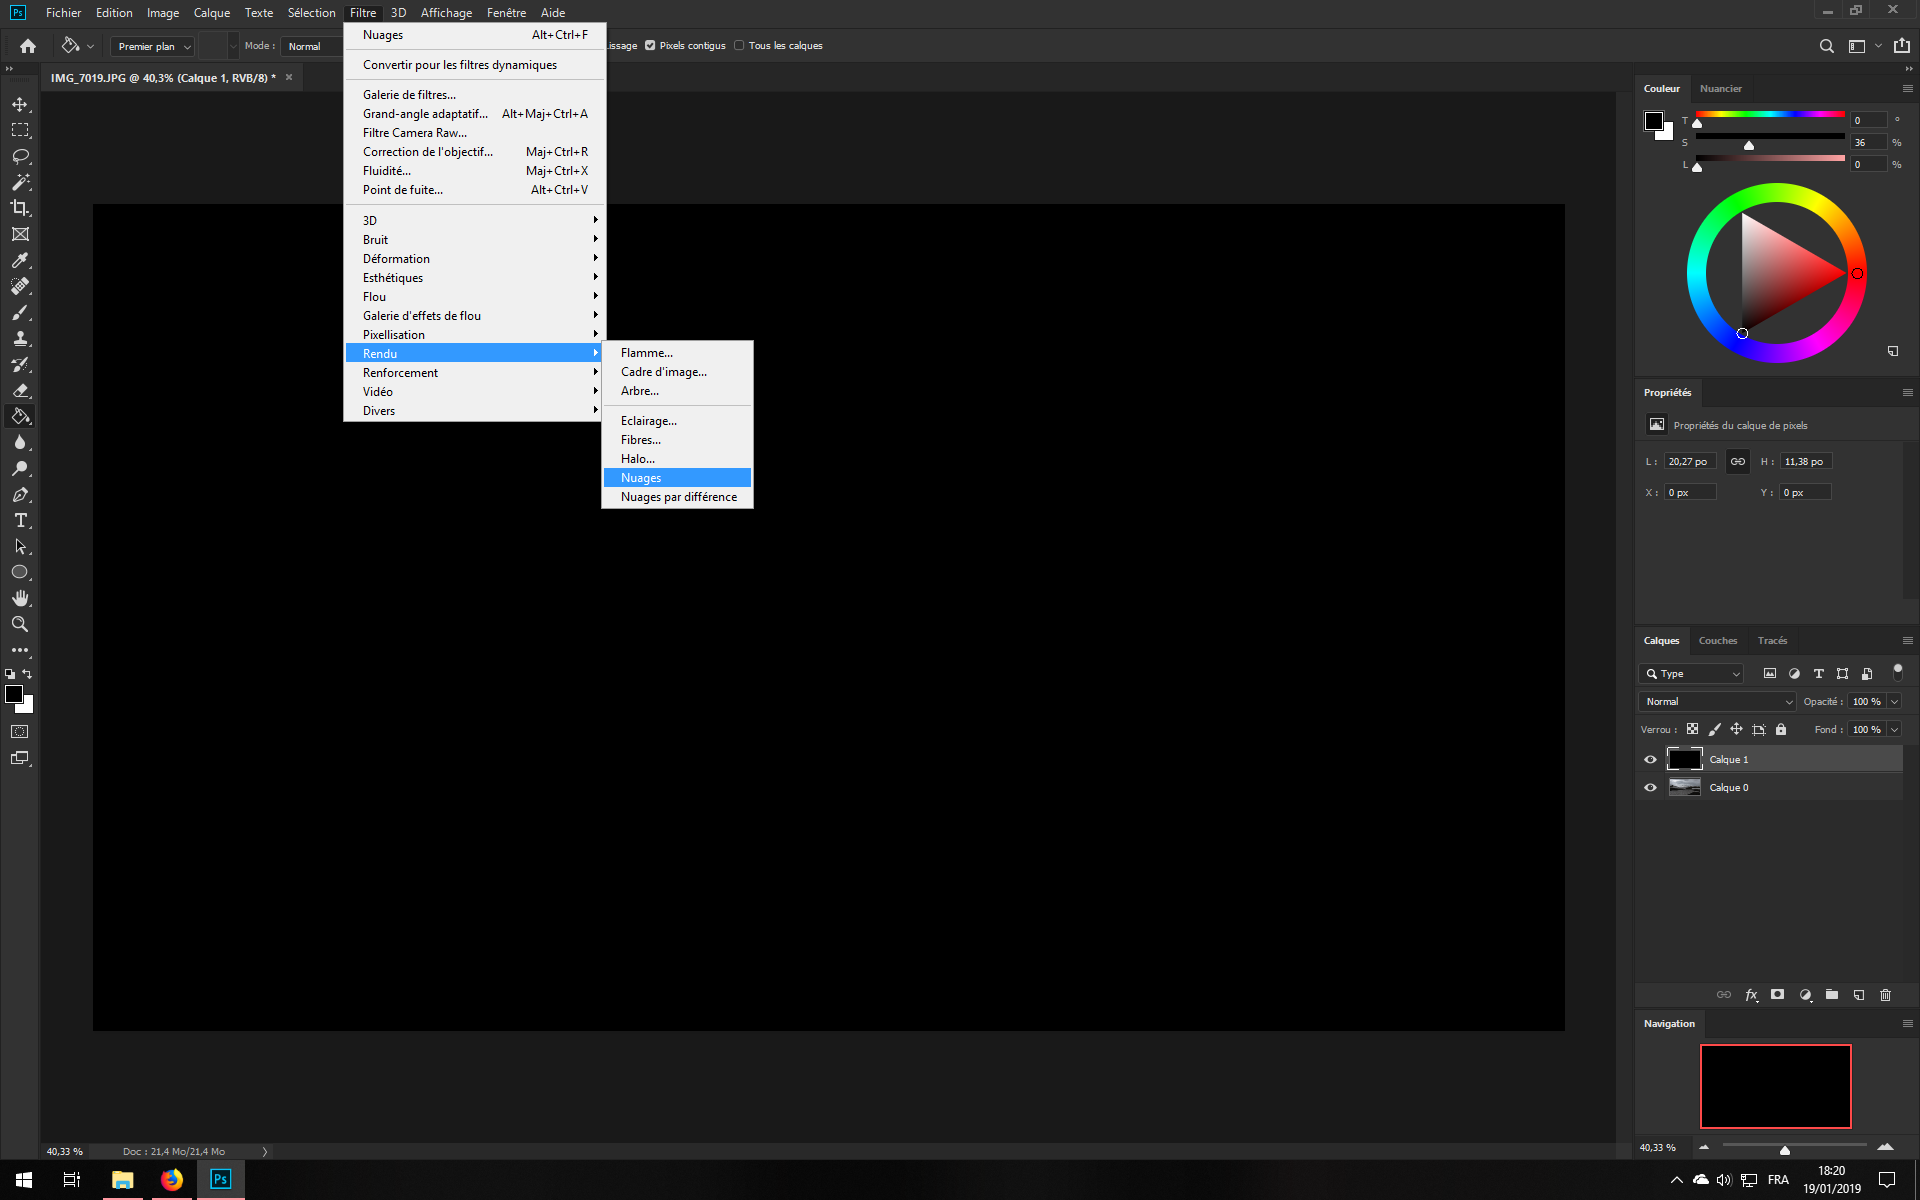Enable the Tous les calques checkbox
Screen dimensions: 1920x1200
tap(739, 45)
